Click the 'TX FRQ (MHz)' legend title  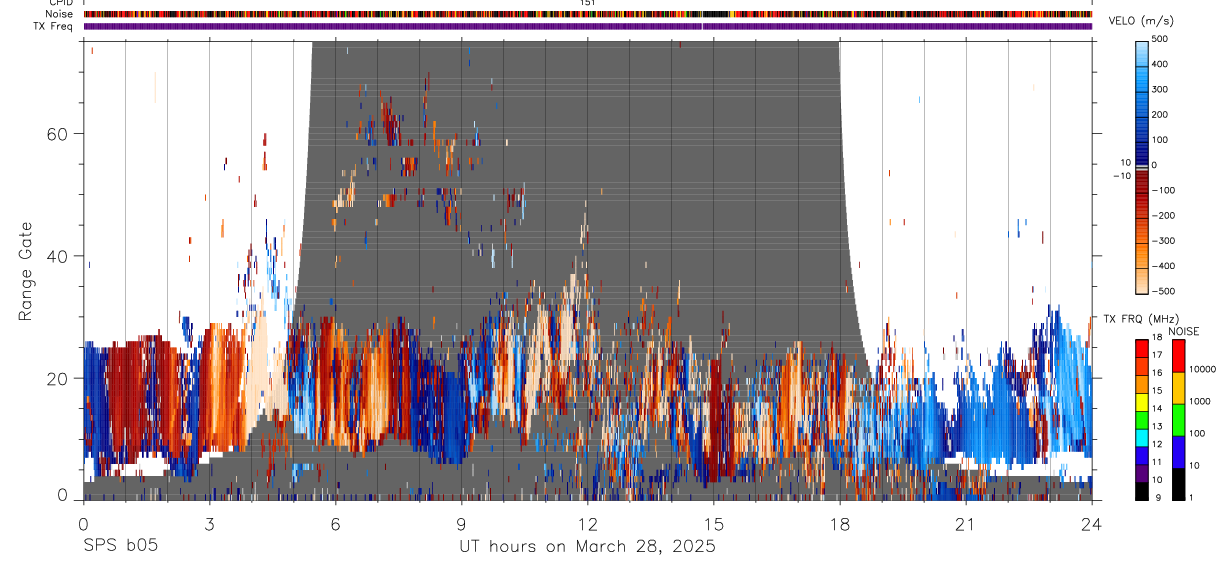click(x=1140, y=319)
